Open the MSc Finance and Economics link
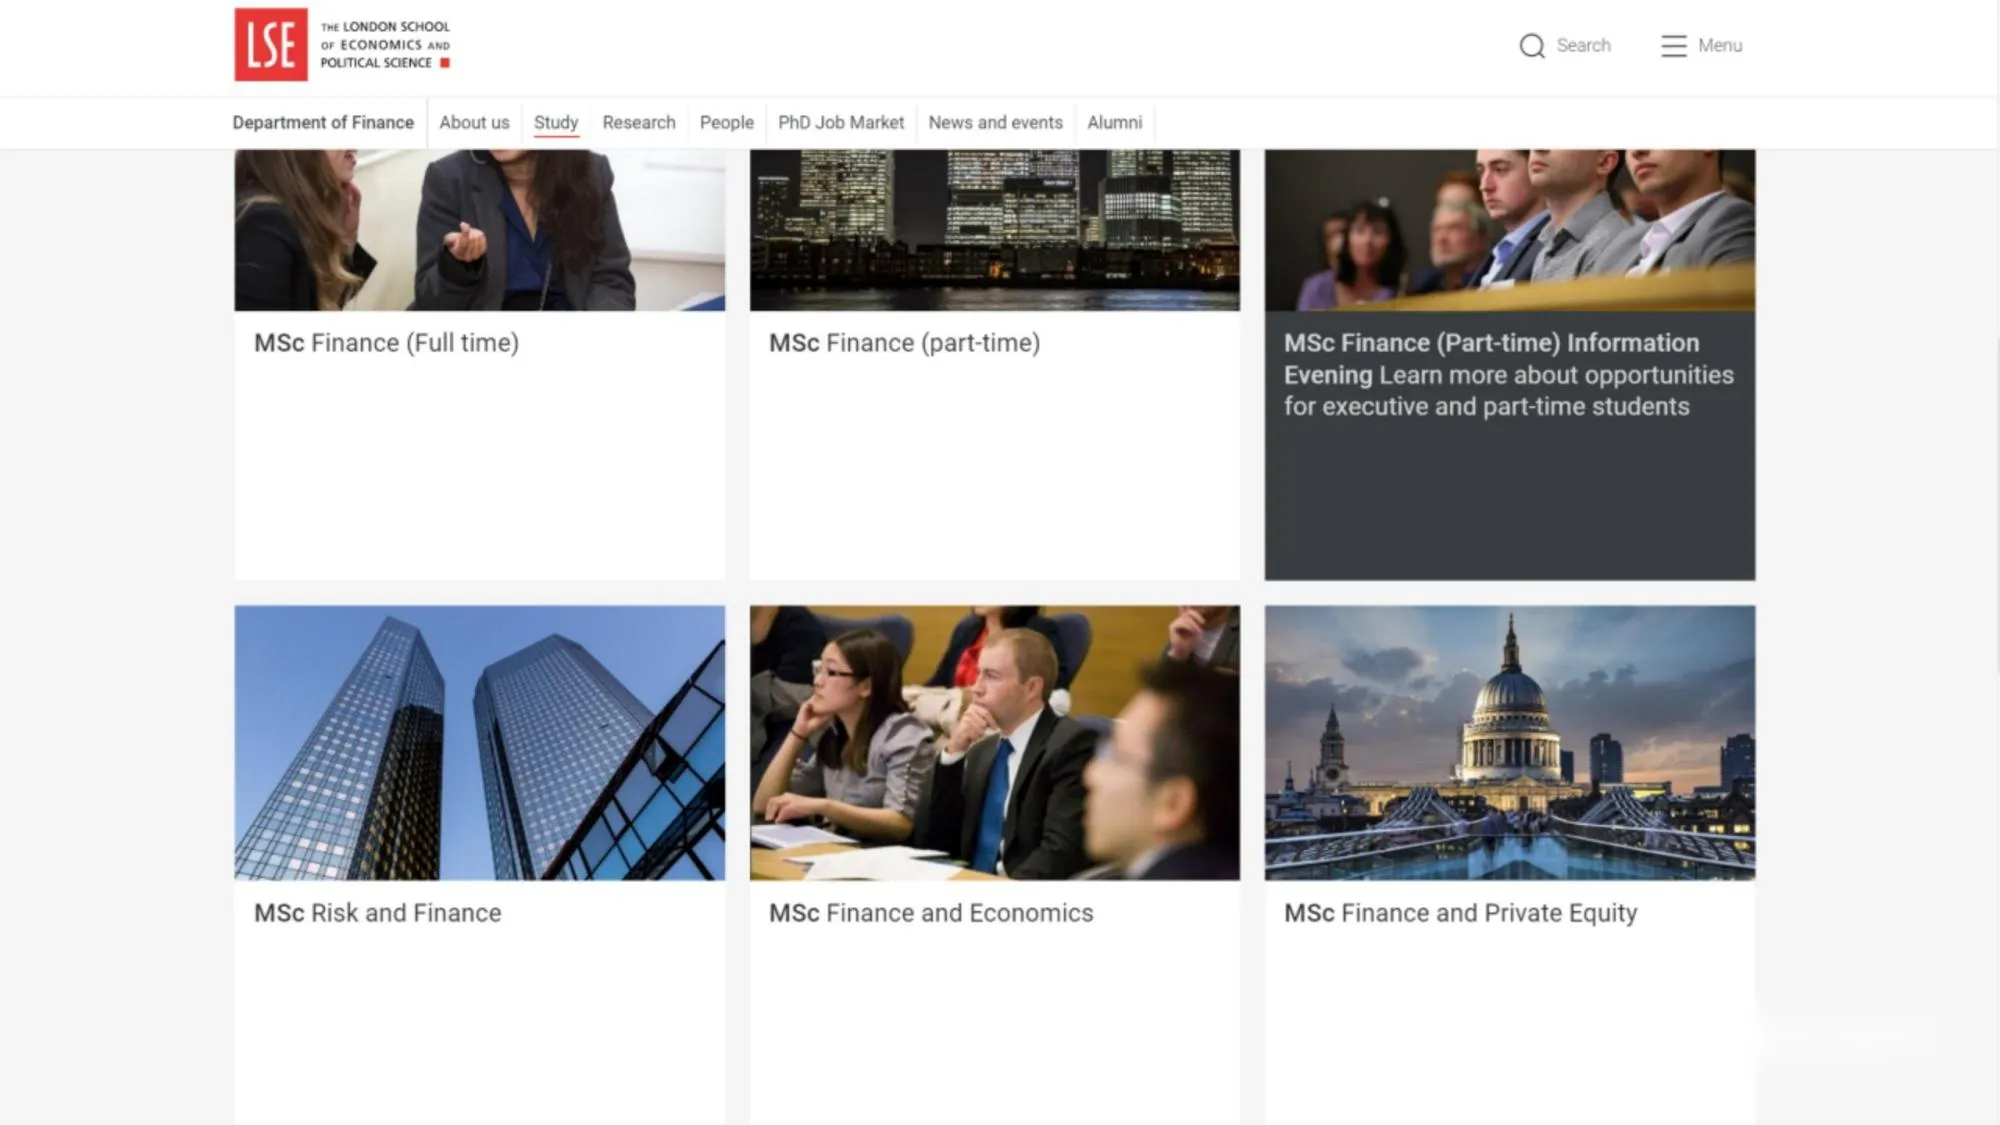The width and height of the screenshot is (2000, 1125). (x=930, y=913)
